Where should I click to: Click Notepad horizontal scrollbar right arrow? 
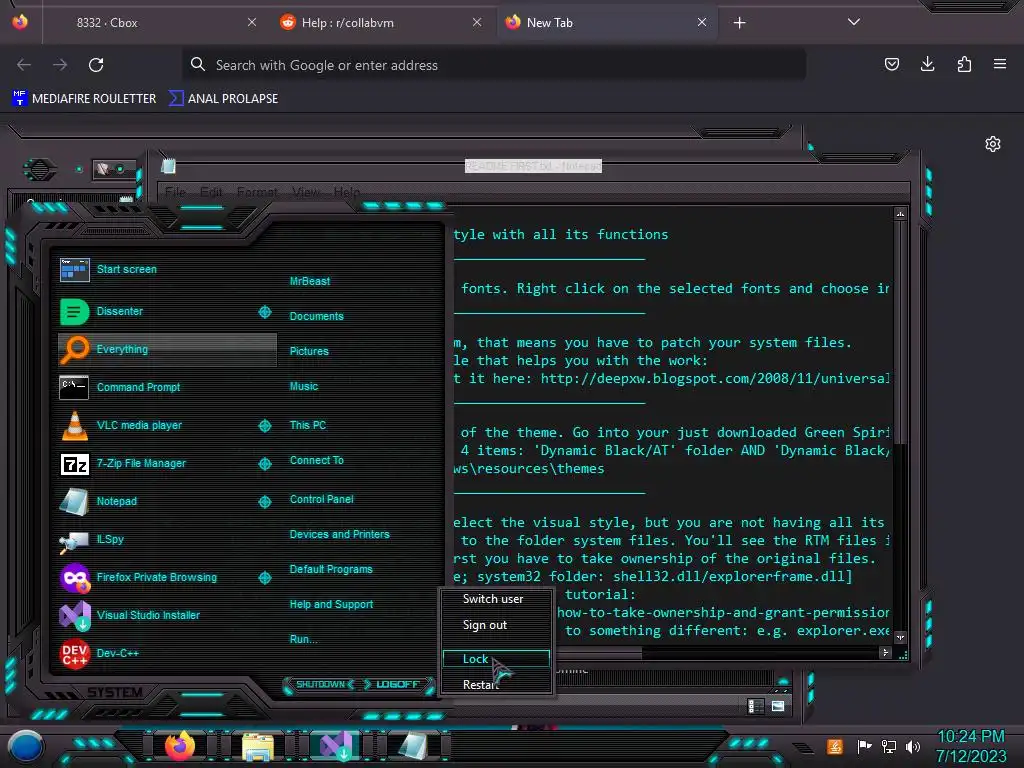pyautogui.click(x=886, y=652)
